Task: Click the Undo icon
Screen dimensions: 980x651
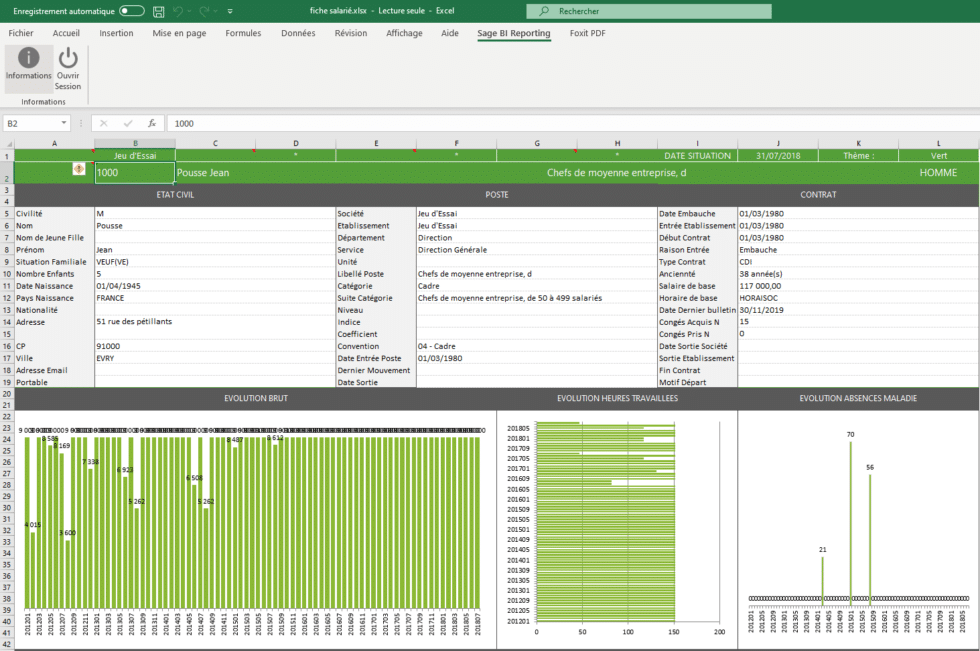Action: tap(177, 11)
